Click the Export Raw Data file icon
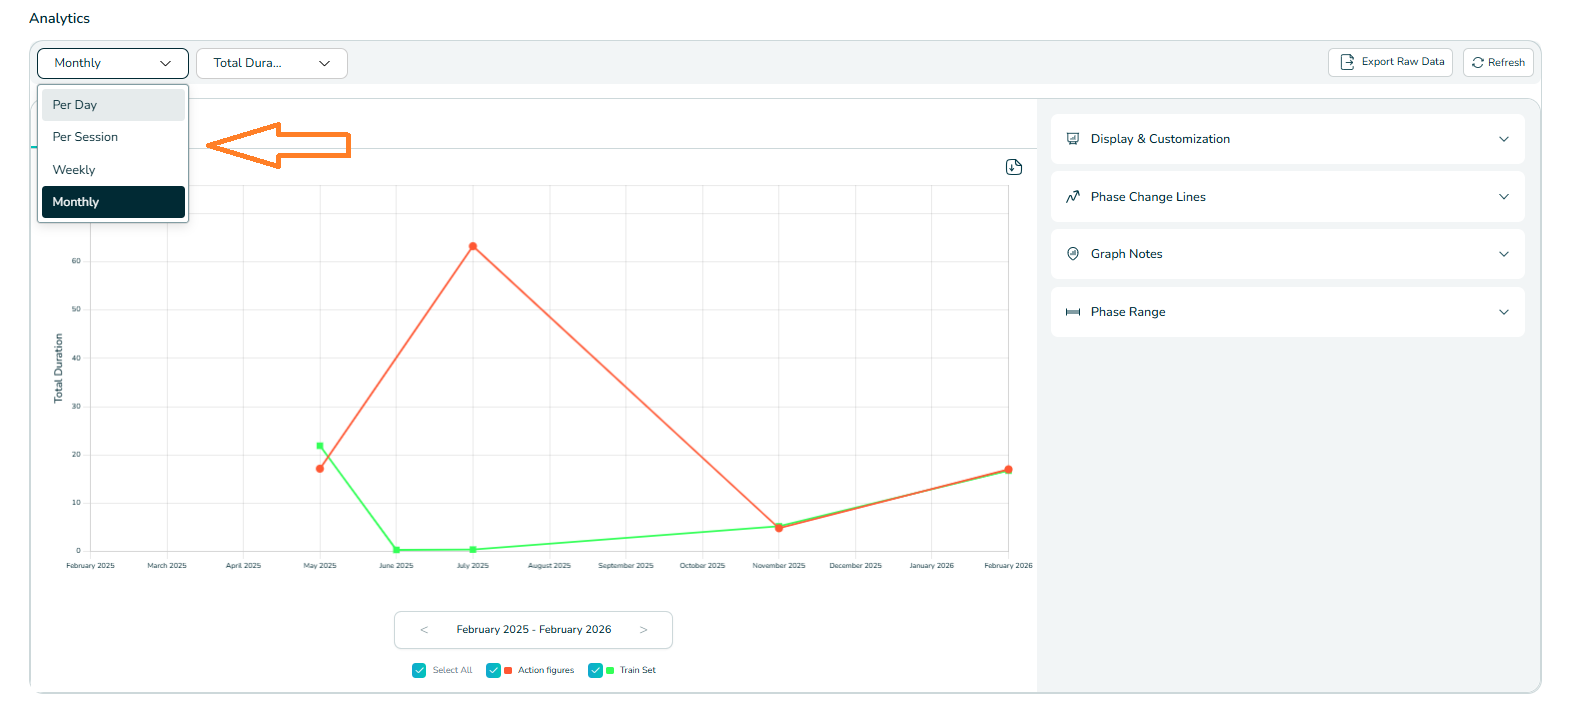This screenshot has width=1570, height=706. point(1347,62)
